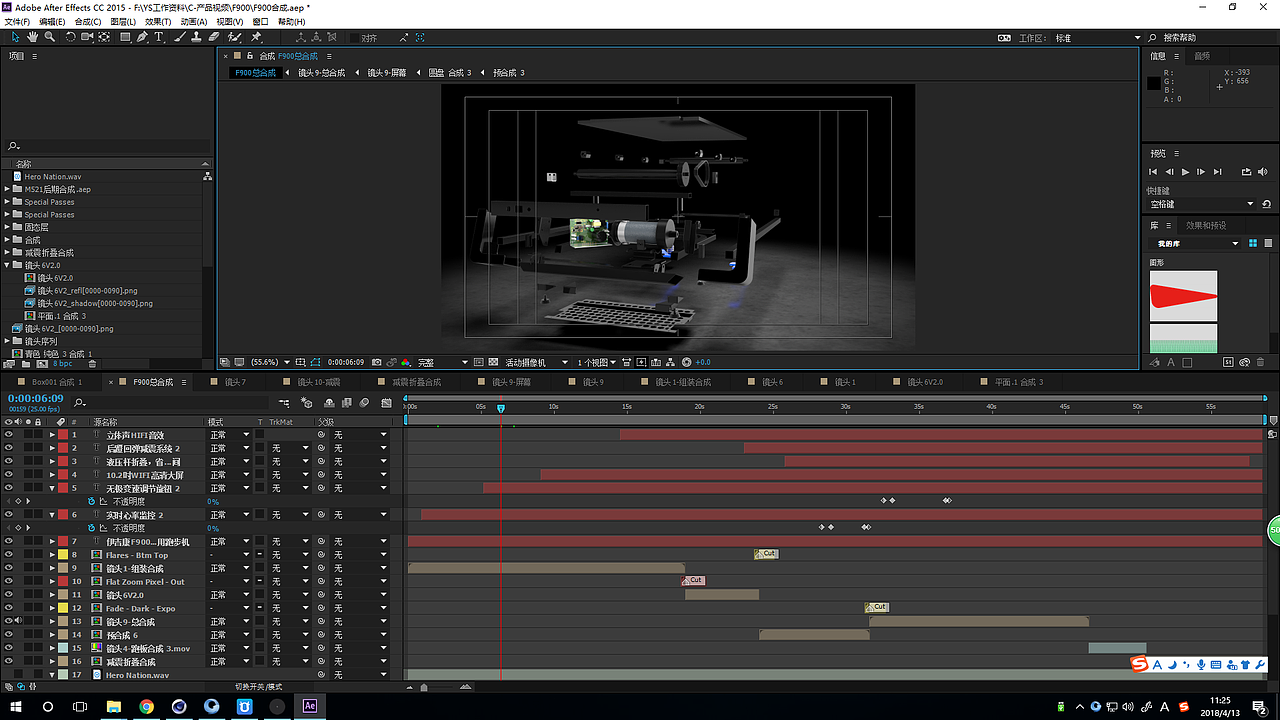Viewport: 1280px width, 720px height.
Task: Select the Rectangle shape tool
Action: click(125, 37)
